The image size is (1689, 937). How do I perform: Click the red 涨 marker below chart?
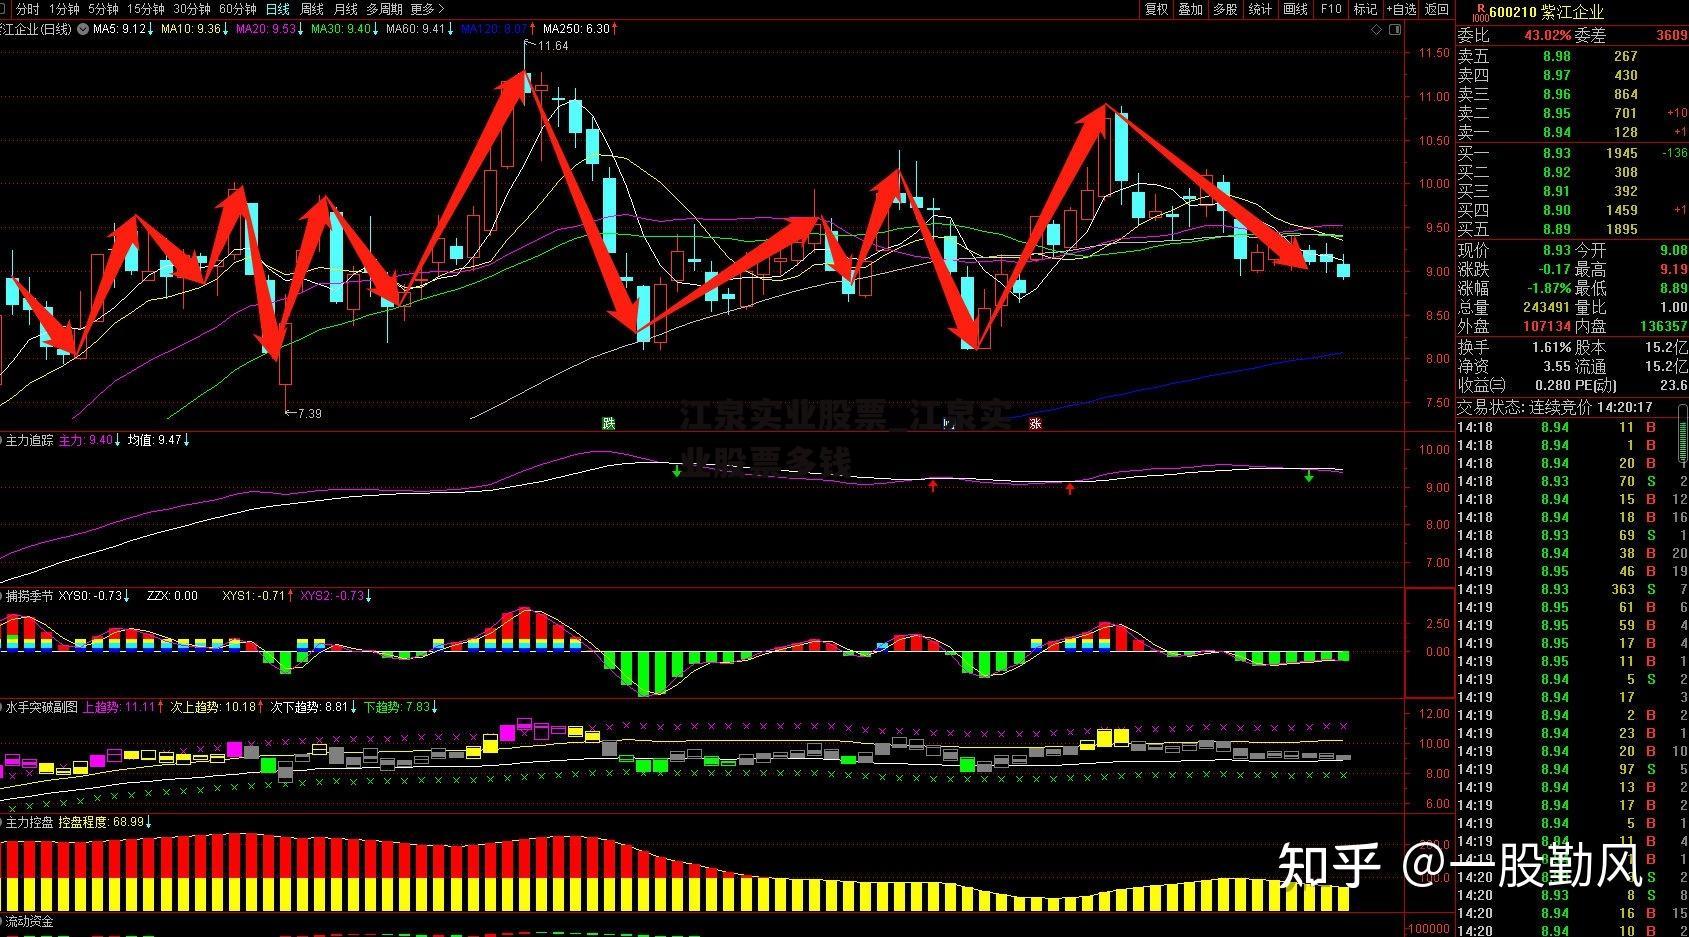point(1036,423)
